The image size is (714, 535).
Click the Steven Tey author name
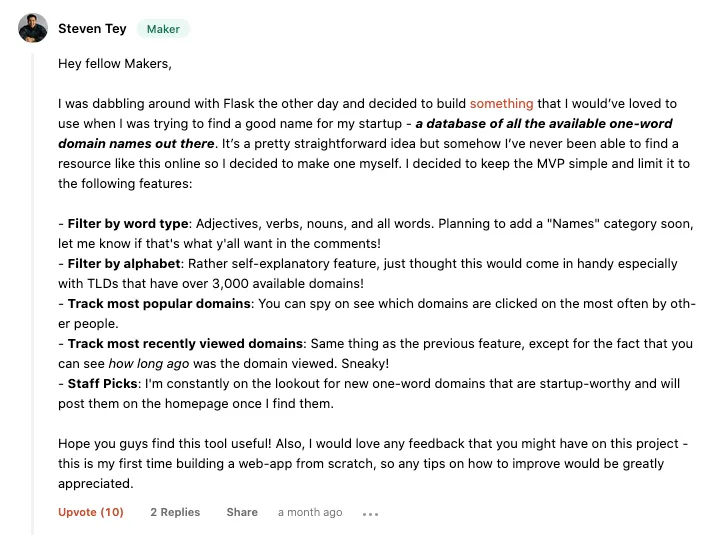click(x=92, y=29)
